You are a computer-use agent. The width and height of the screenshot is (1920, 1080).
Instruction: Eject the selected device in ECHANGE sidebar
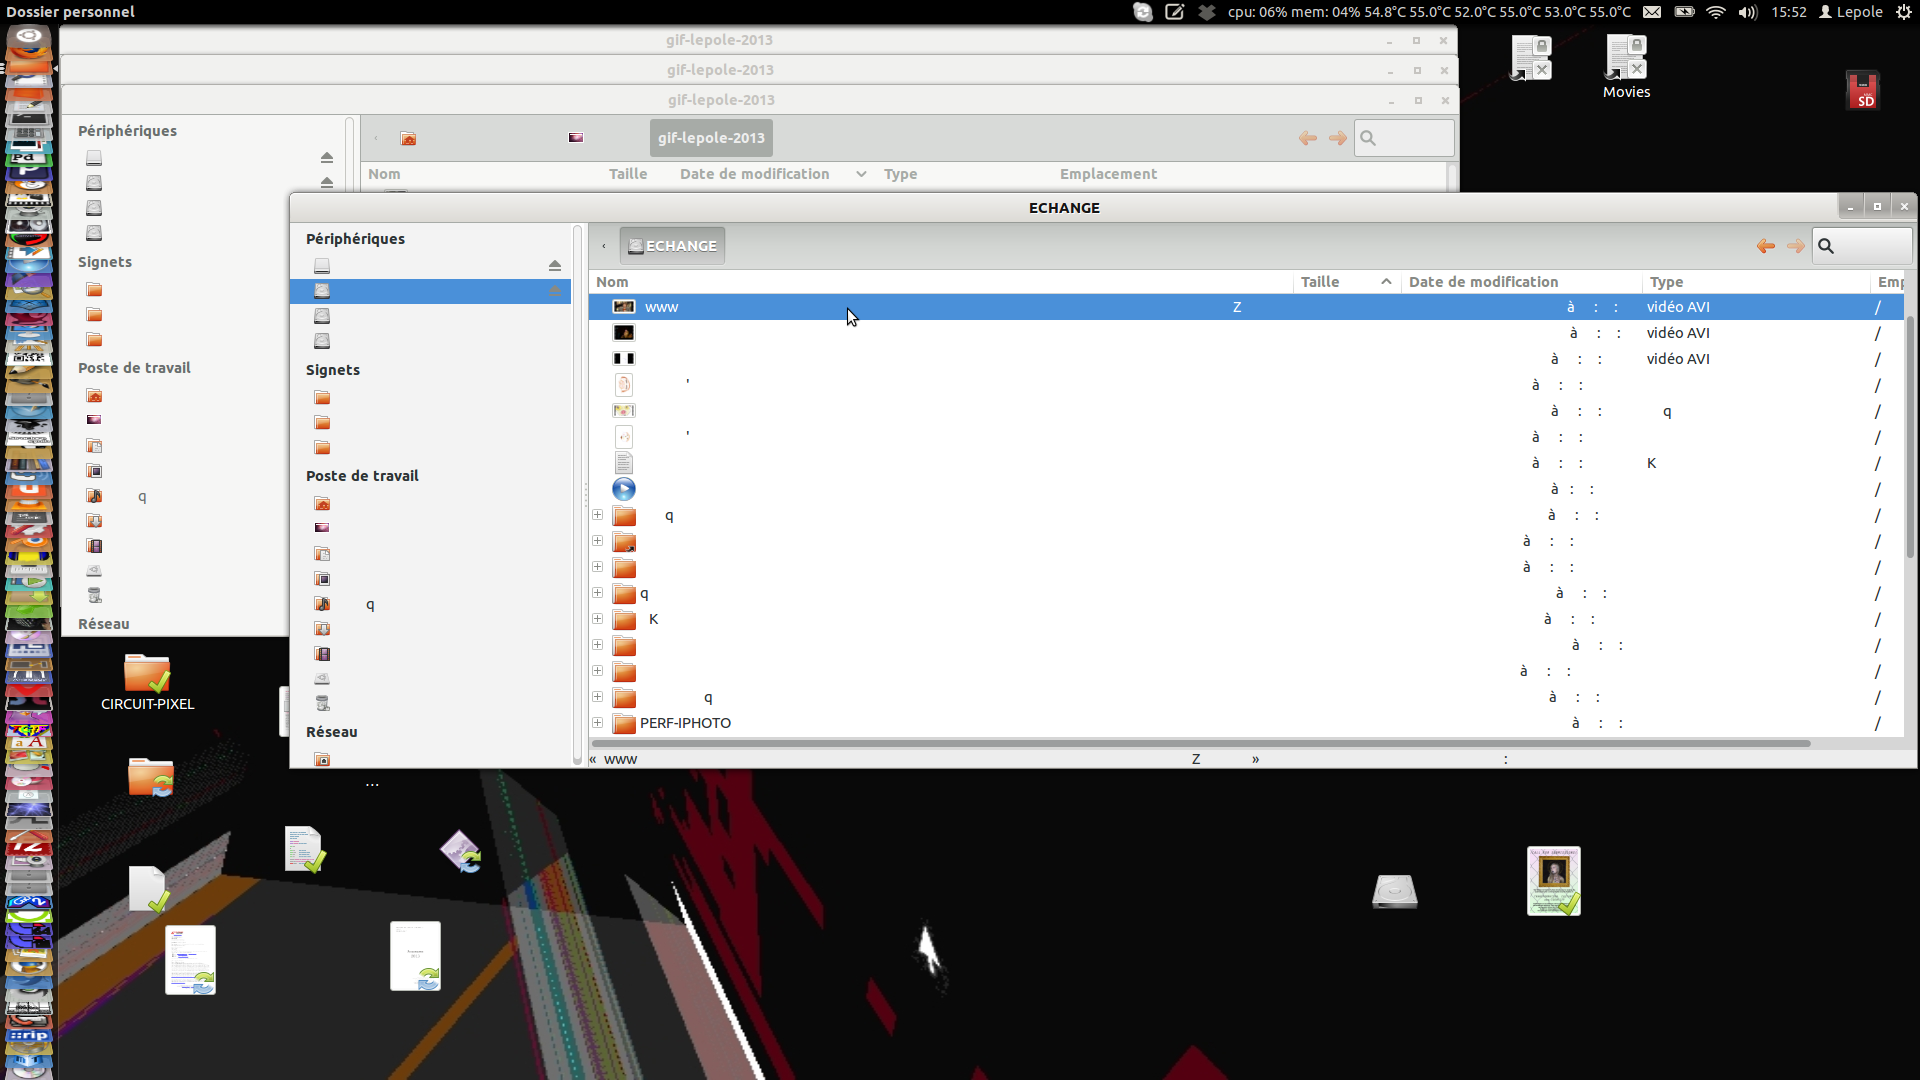(555, 291)
